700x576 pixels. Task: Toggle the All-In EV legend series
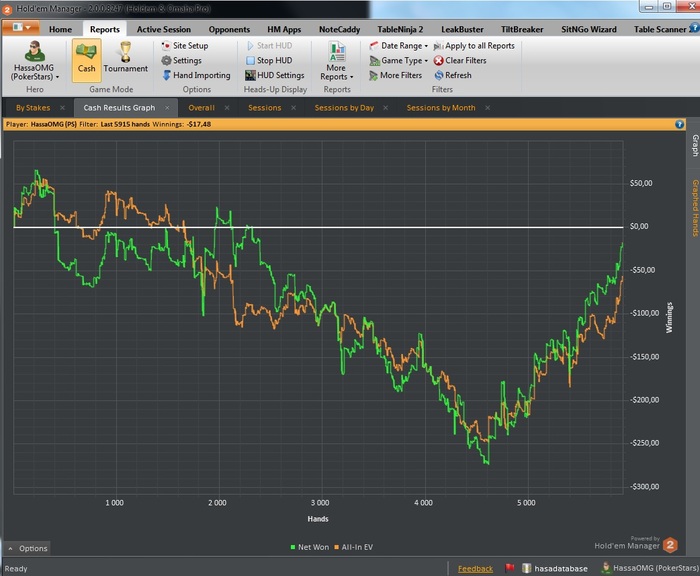[355, 545]
